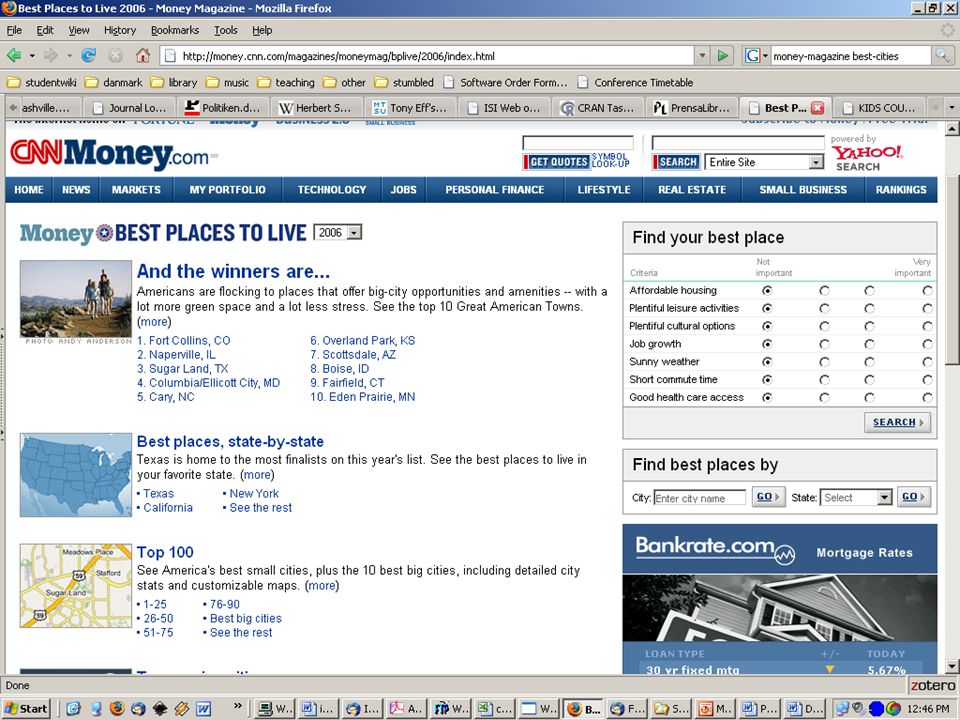The height and width of the screenshot is (720, 960).
Task: Open the Sugar Land street map thumbnail
Action: tap(76, 585)
